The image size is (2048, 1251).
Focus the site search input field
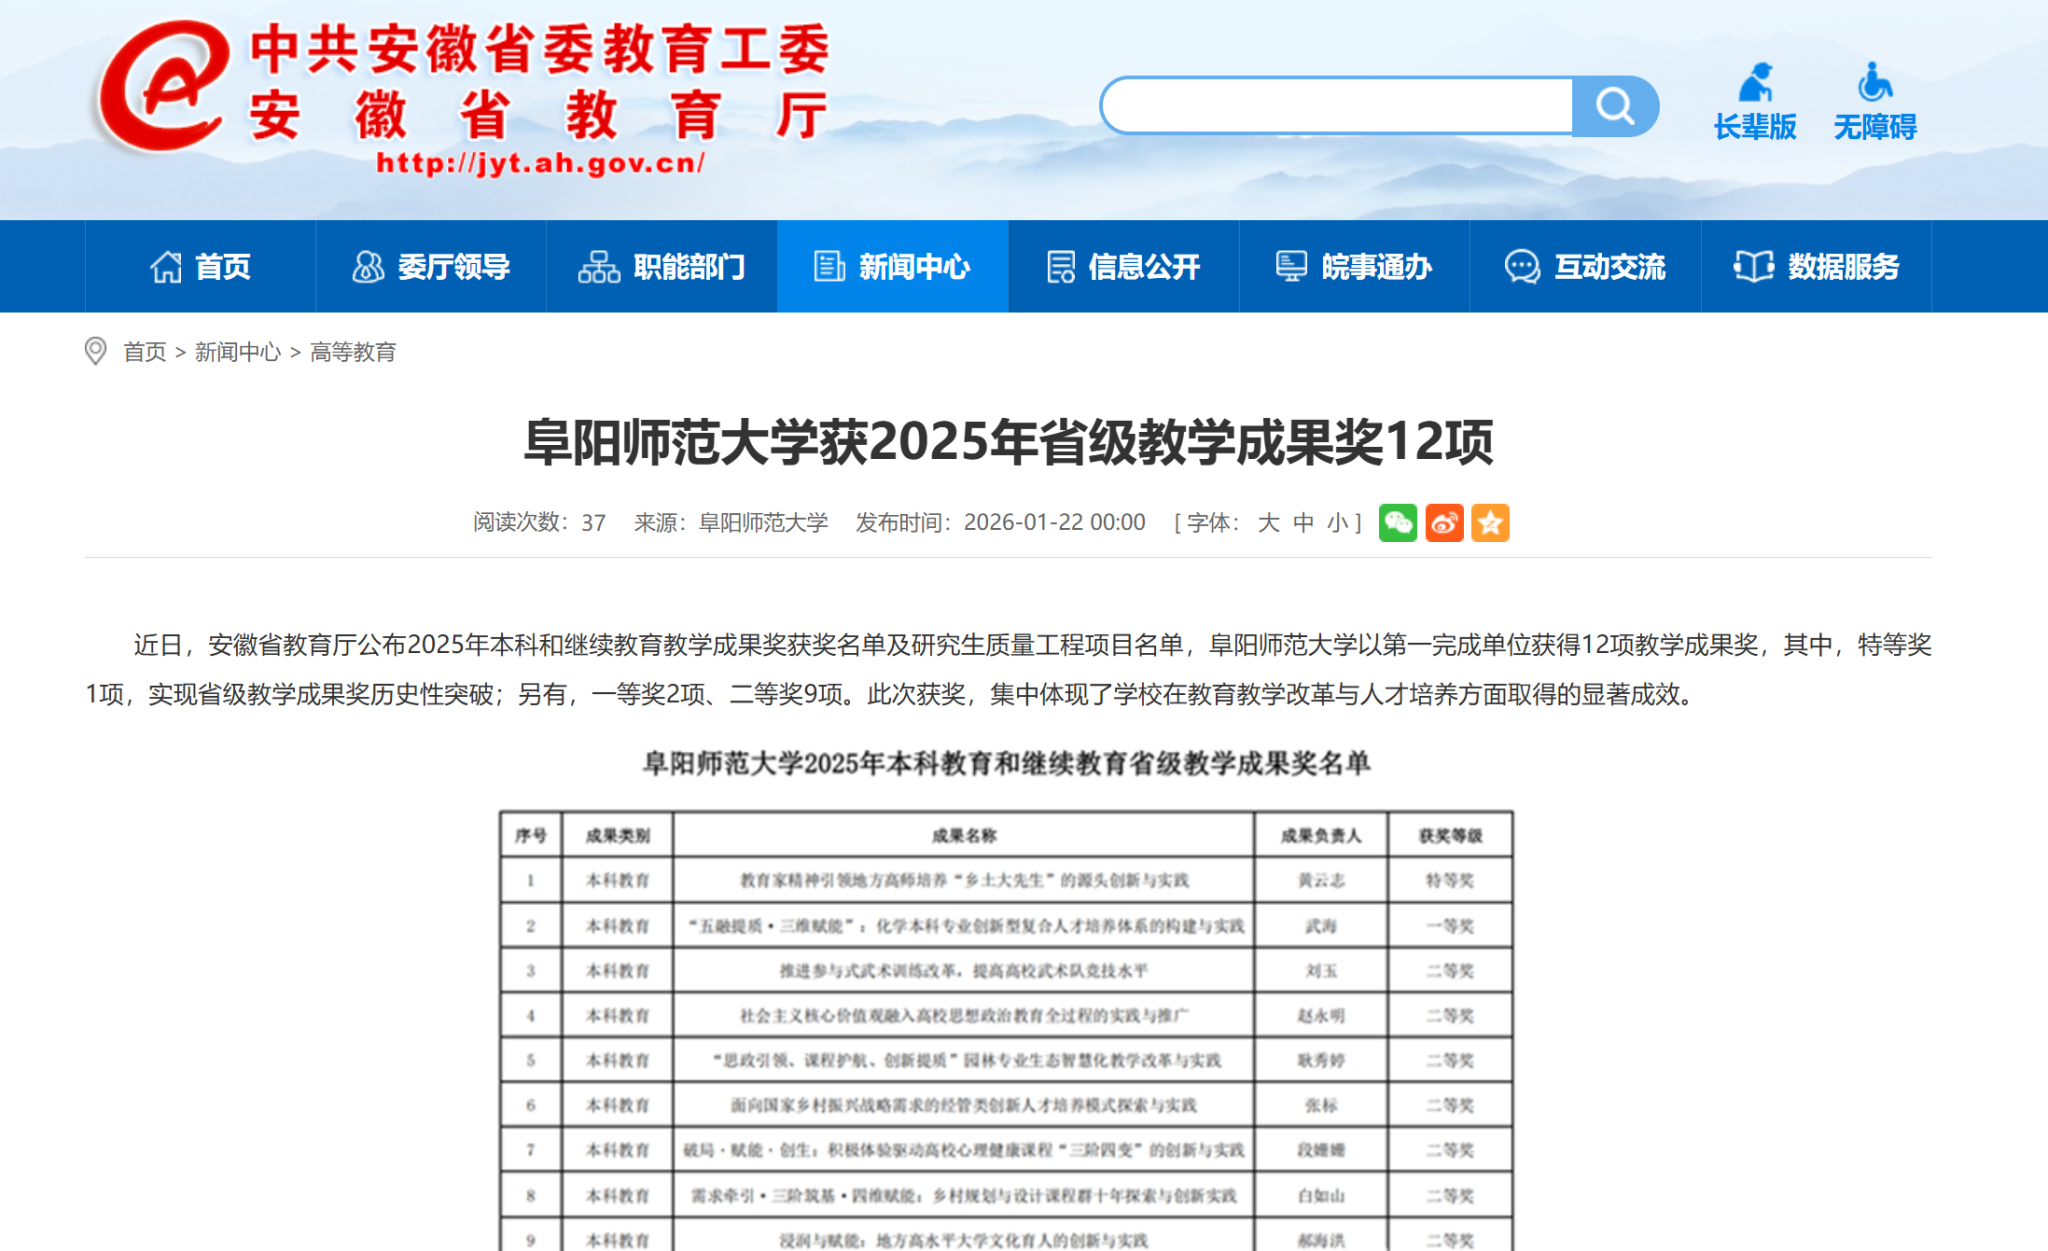[x=1338, y=106]
